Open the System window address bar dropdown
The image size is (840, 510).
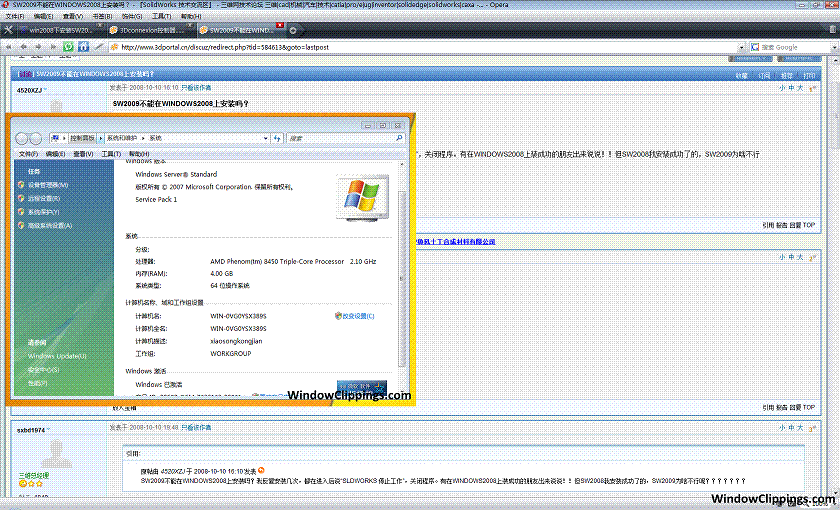coord(266,138)
